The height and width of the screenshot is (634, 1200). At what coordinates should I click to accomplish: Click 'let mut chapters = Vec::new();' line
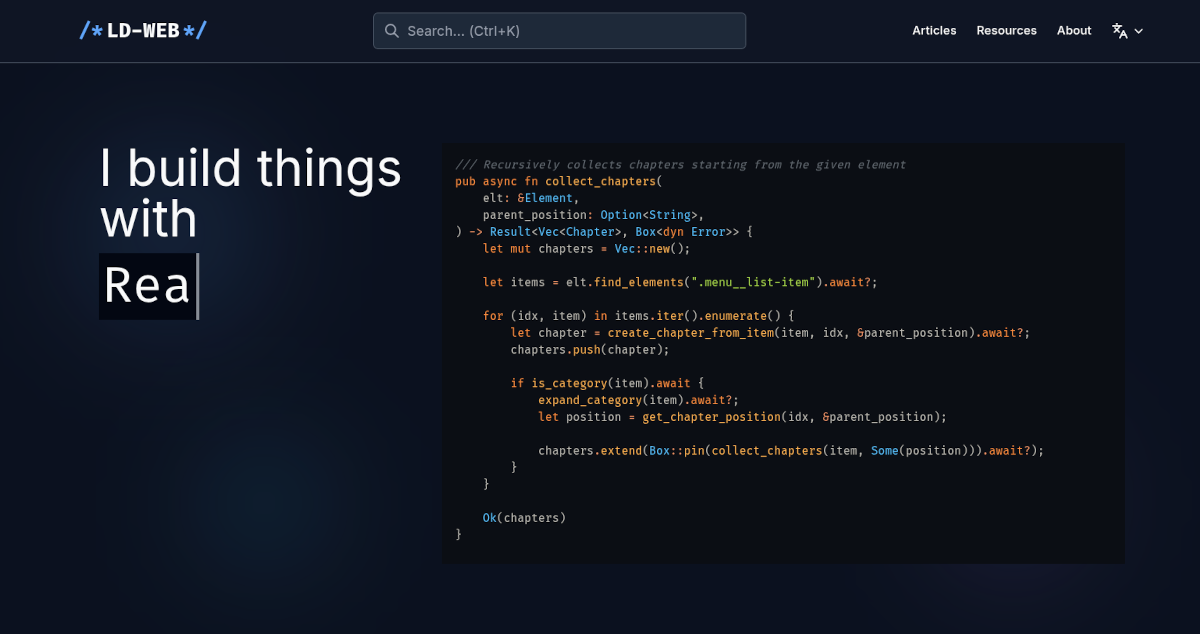pyautogui.click(x=587, y=249)
